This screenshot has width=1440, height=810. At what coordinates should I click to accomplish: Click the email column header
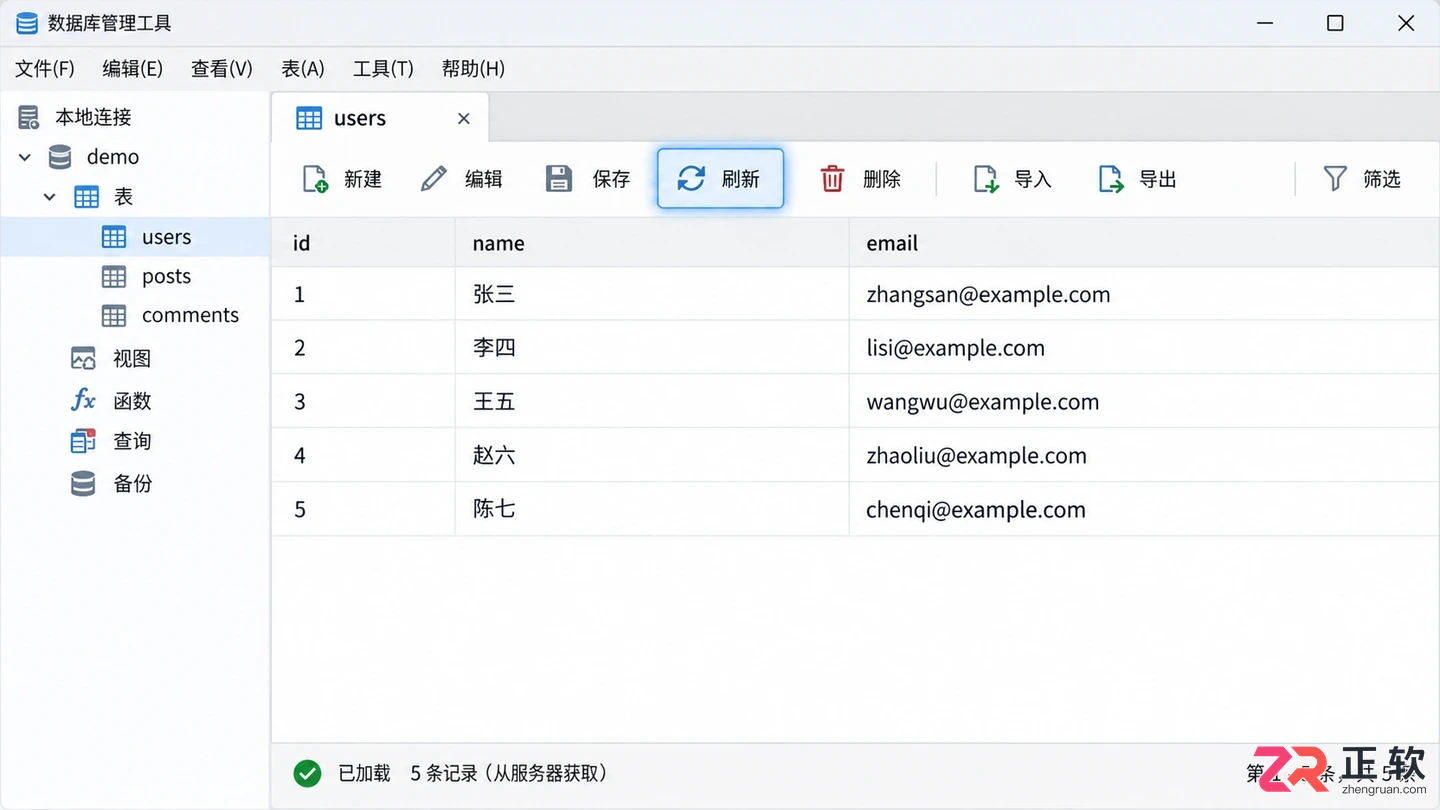(1144, 243)
